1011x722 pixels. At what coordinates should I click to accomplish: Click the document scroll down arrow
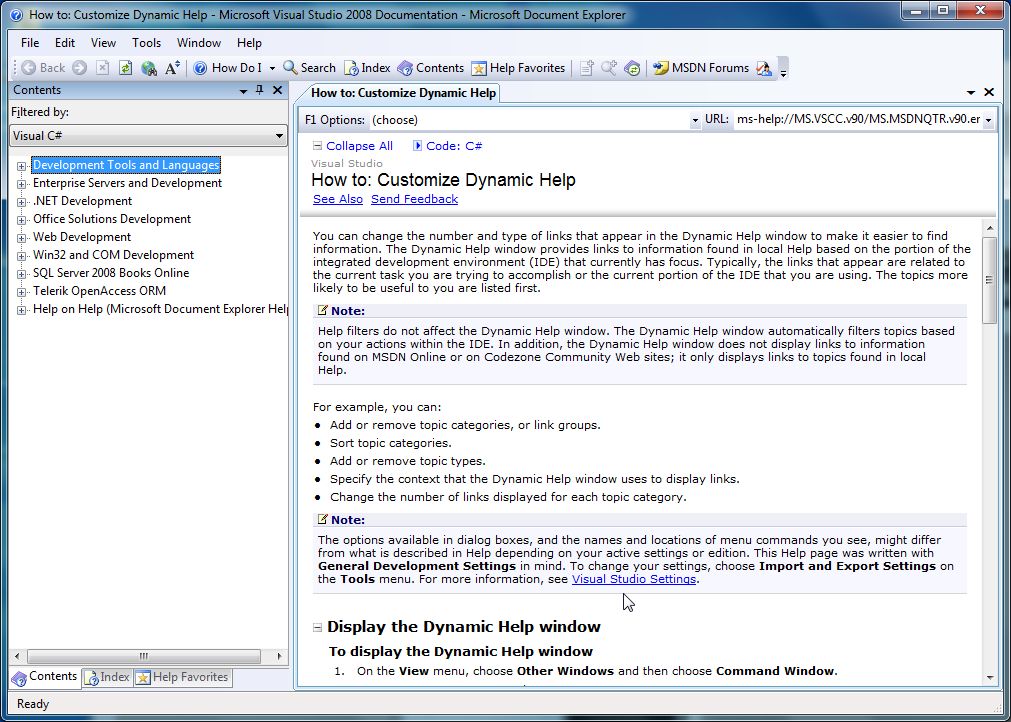tap(990, 678)
